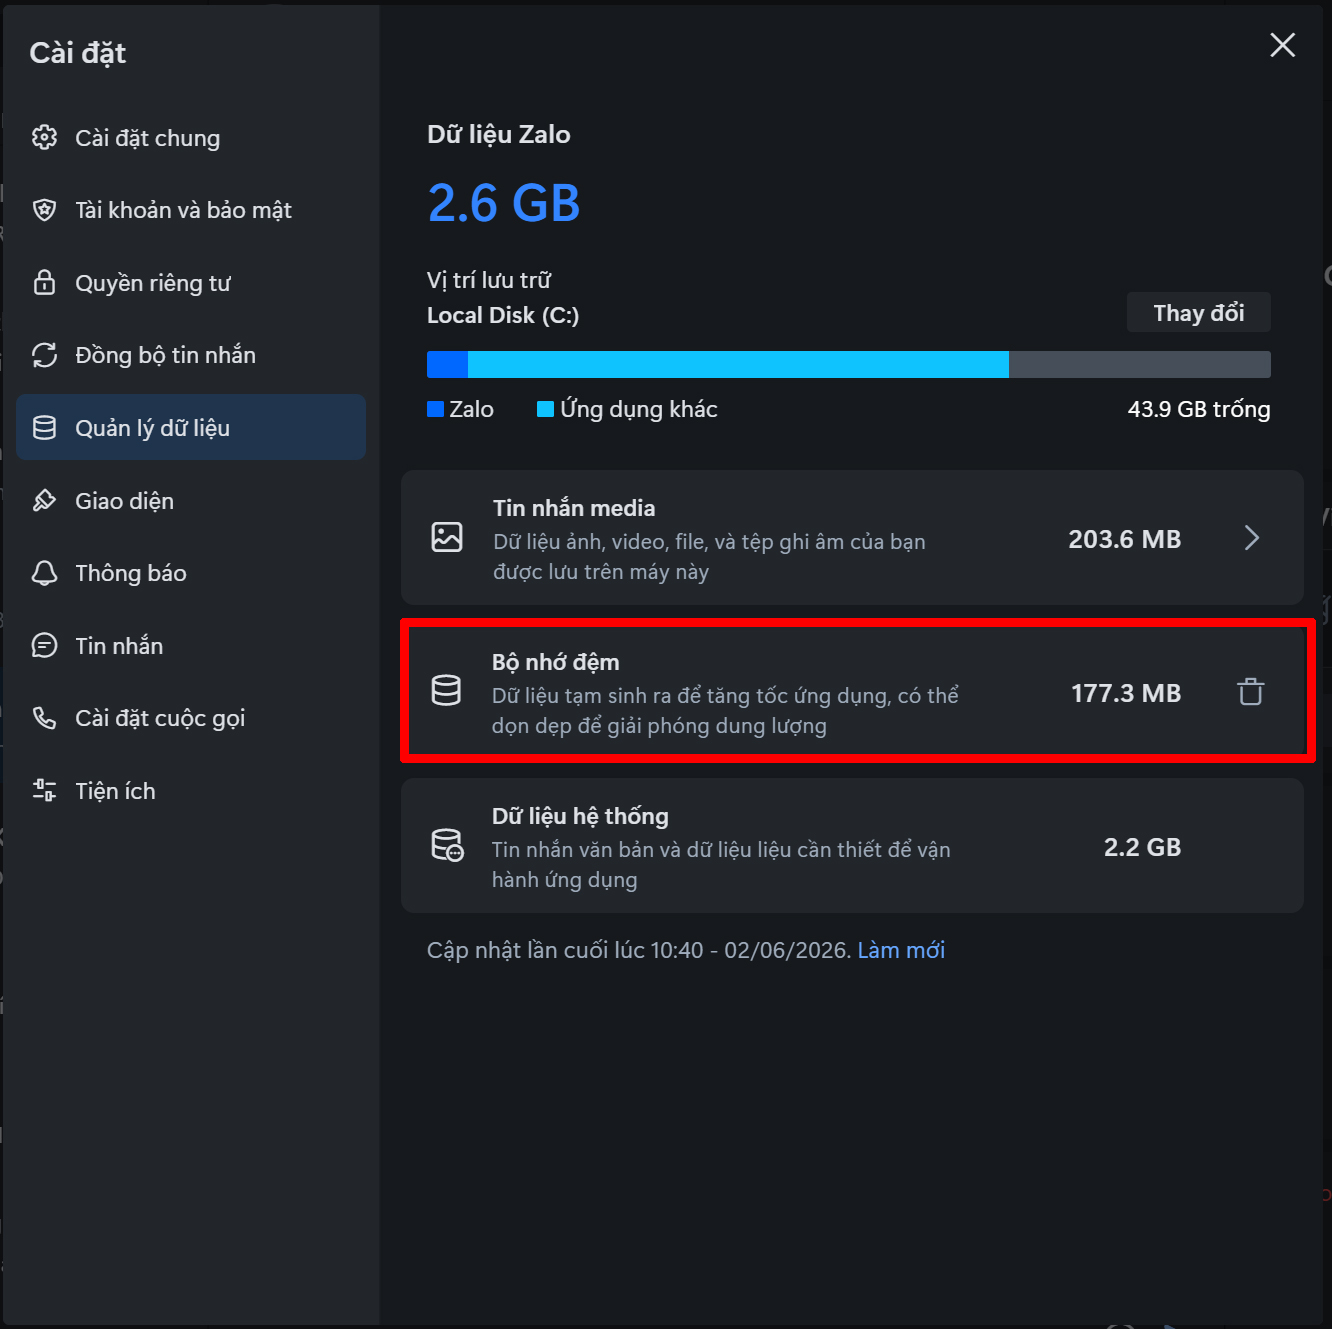The height and width of the screenshot is (1329, 1332).
Task: Click the 2.6 GB total data figure
Action: coord(504,203)
